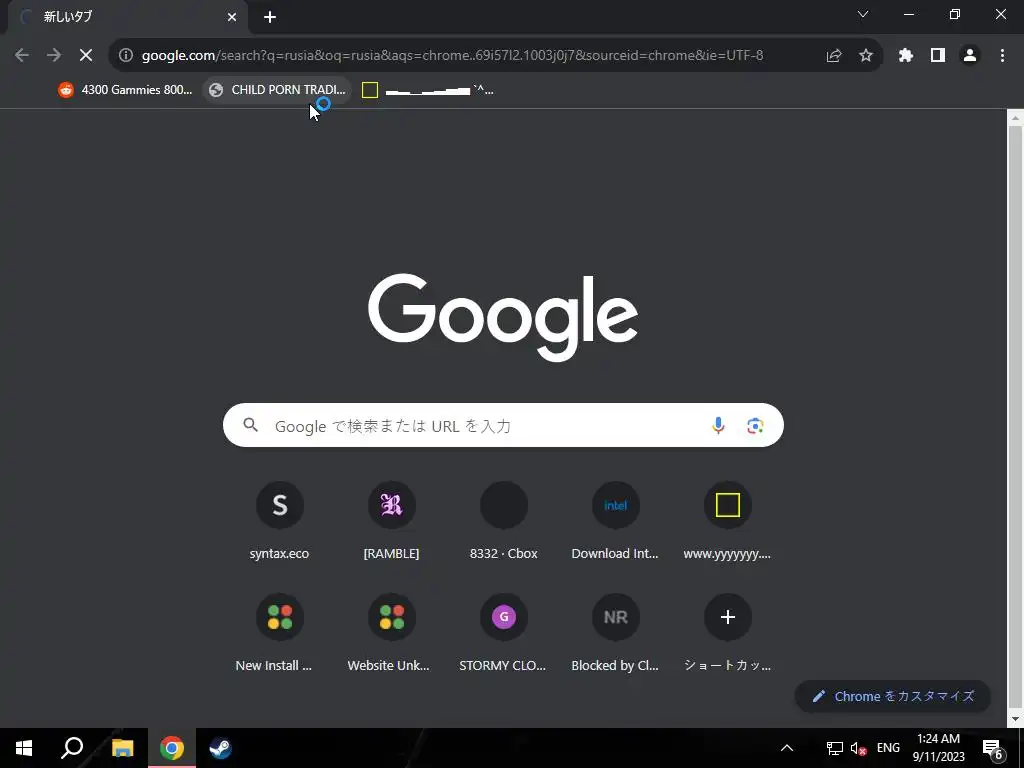
Task: Bookmark this tab with the star
Action: click(x=866, y=56)
